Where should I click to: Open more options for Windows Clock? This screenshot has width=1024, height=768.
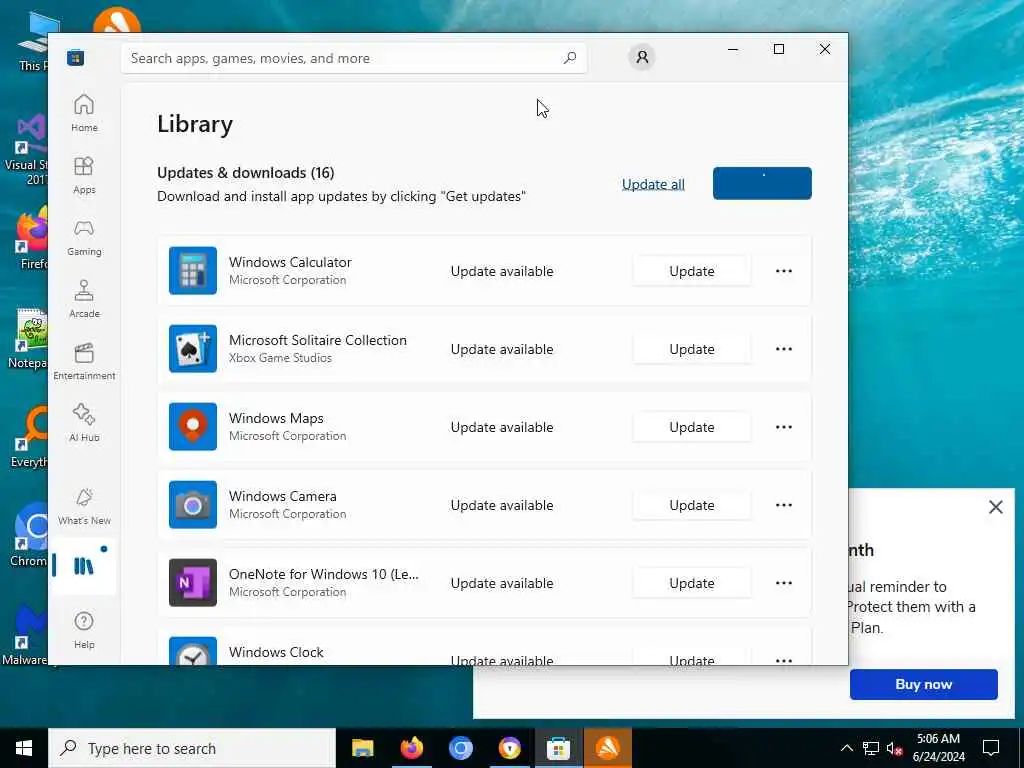(784, 660)
